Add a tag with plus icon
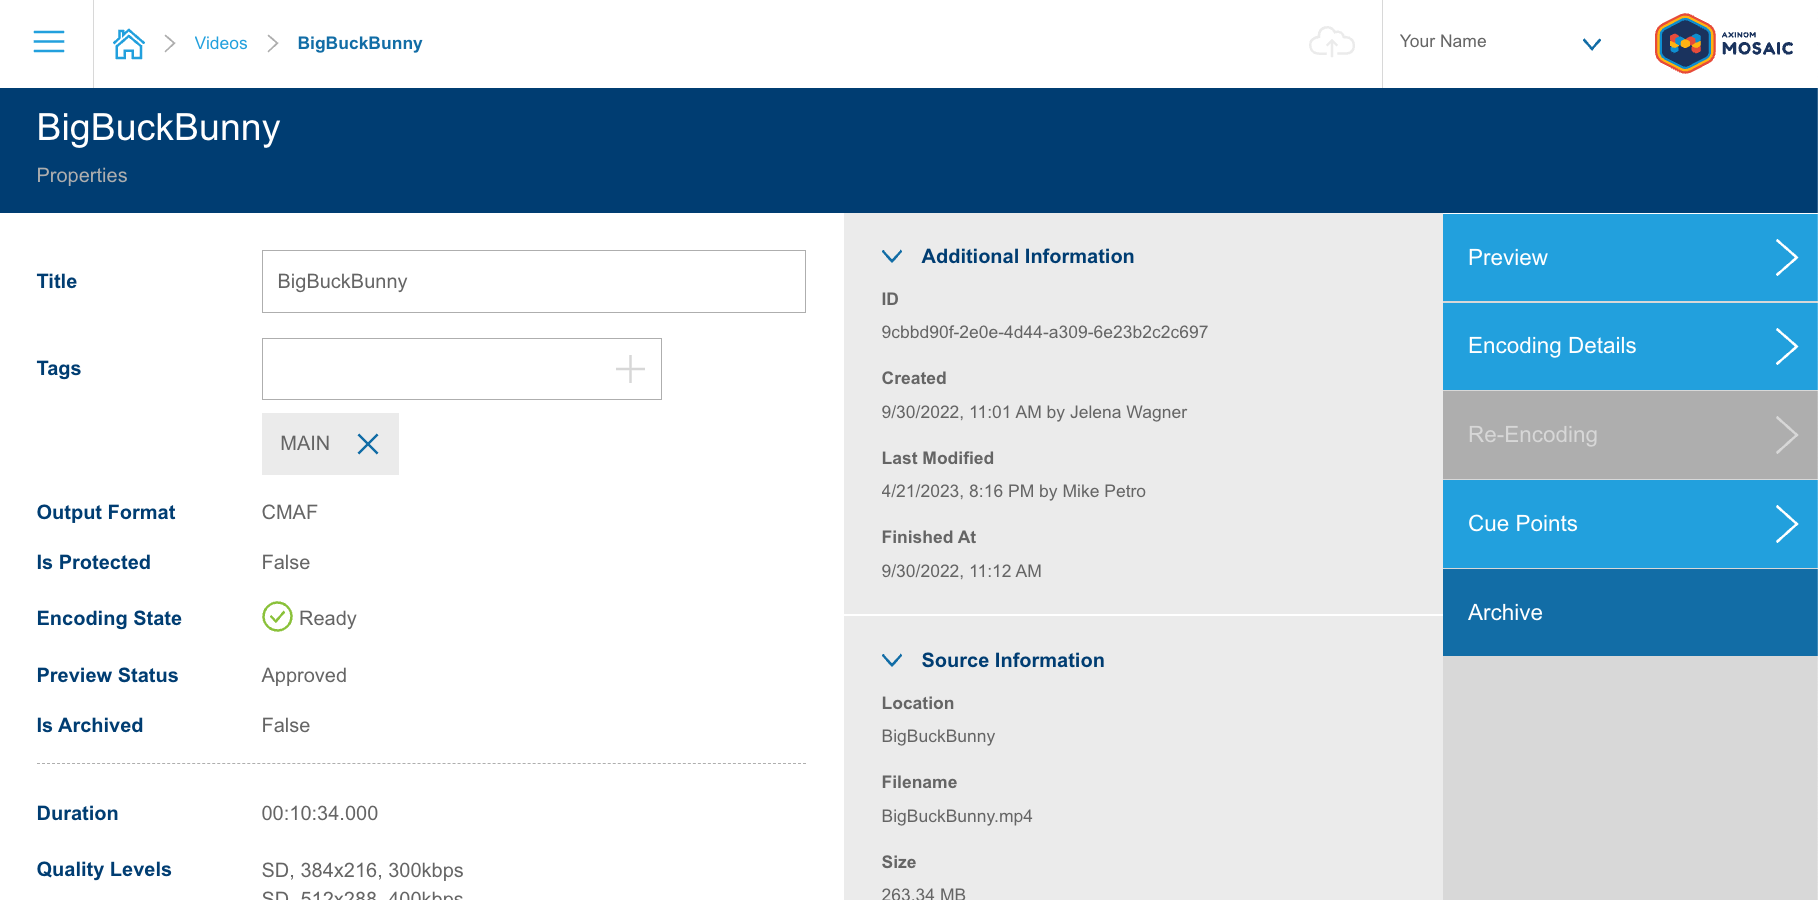Image resolution: width=1818 pixels, height=900 pixels. pos(630,369)
